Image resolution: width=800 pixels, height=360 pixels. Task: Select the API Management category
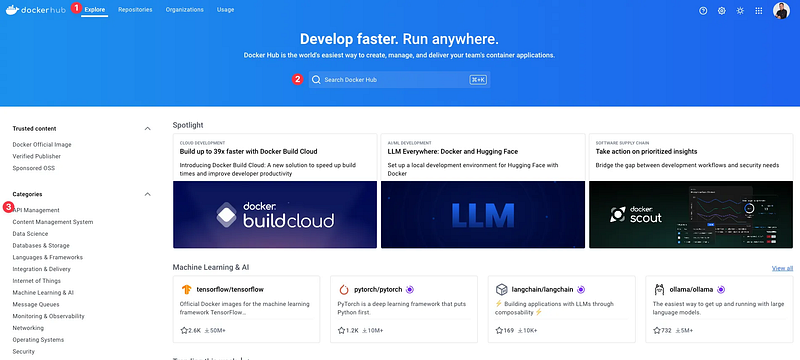[x=36, y=210]
